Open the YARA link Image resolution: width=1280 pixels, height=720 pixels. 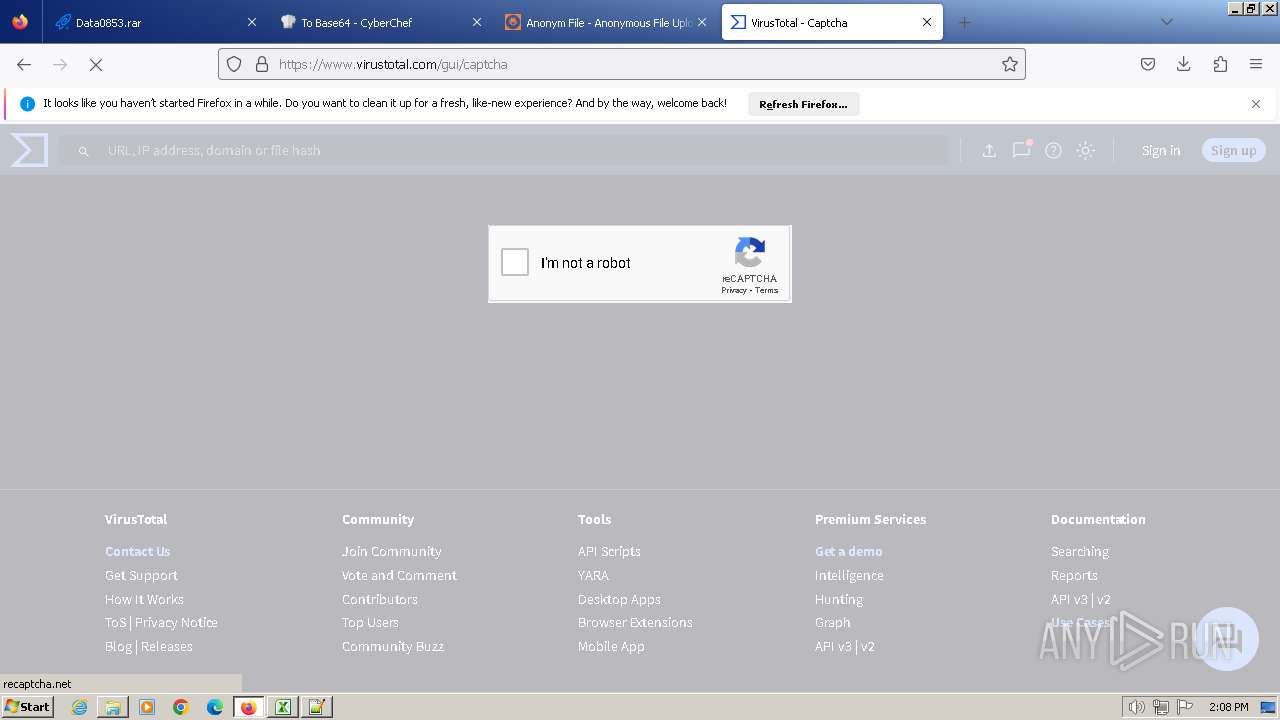[x=593, y=575]
